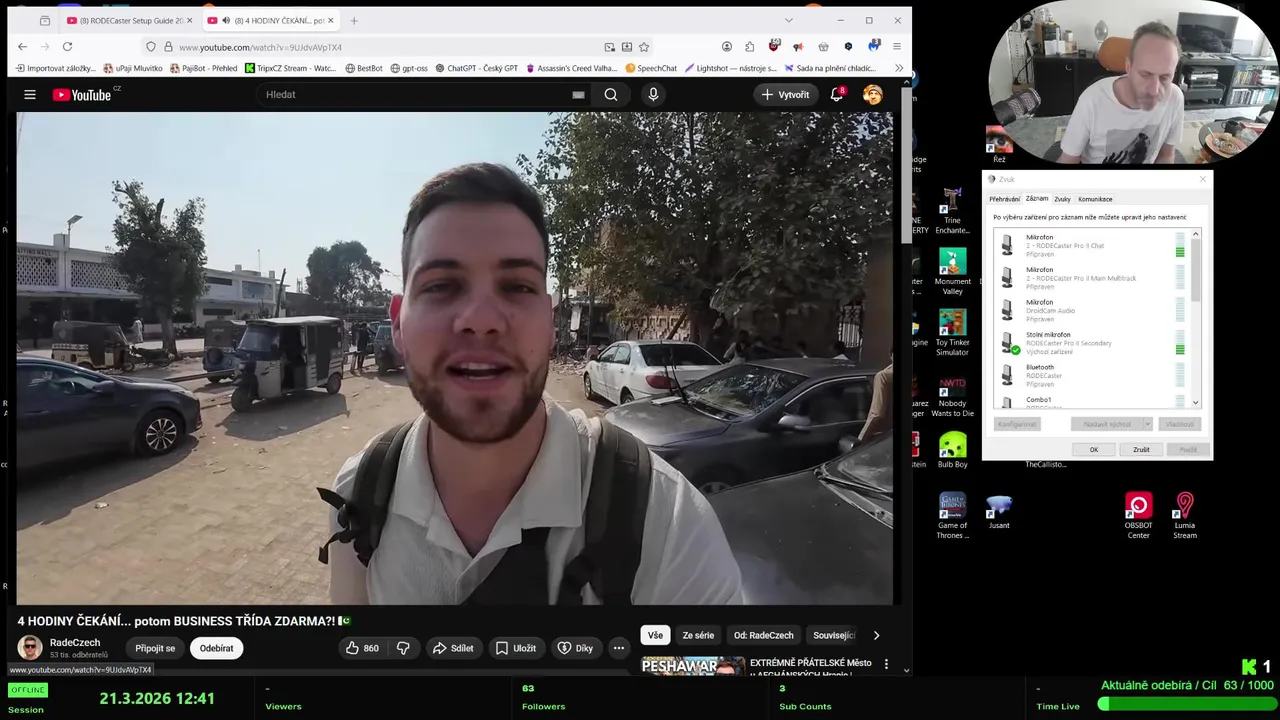This screenshot has width=1280, height=720.
Task: Click the address bar URL field
Action: pyautogui.click(x=385, y=47)
